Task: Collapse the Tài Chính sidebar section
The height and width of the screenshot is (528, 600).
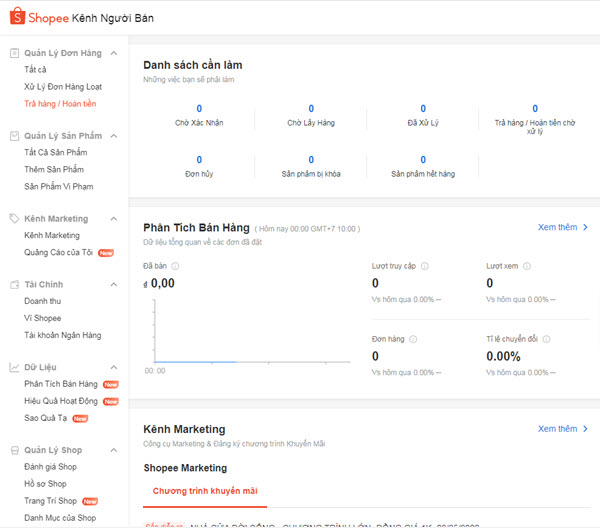Action: pyautogui.click(x=113, y=284)
